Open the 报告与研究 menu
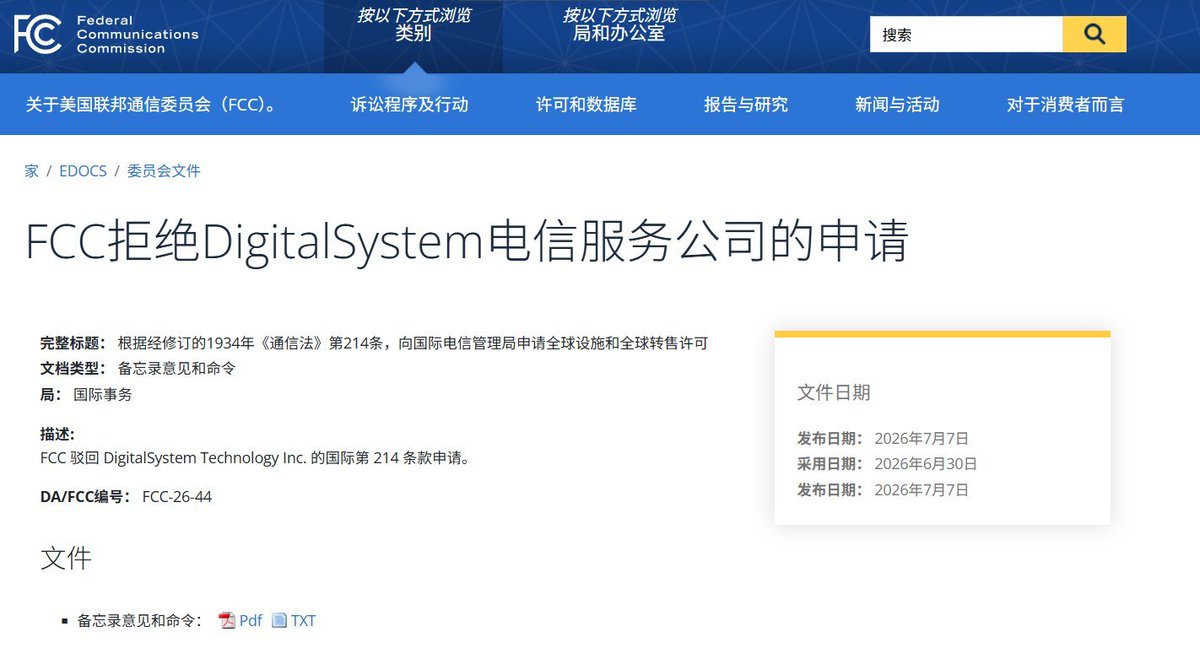The height and width of the screenshot is (659, 1200). pos(746,105)
